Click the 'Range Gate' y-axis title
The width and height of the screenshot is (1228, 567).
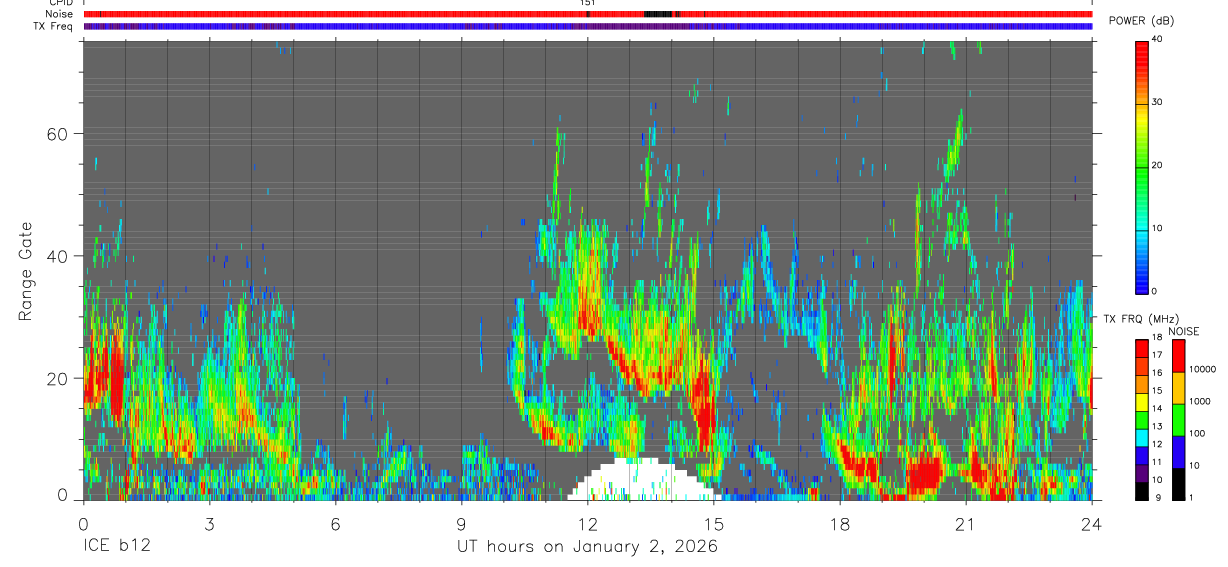coord(26,271)
